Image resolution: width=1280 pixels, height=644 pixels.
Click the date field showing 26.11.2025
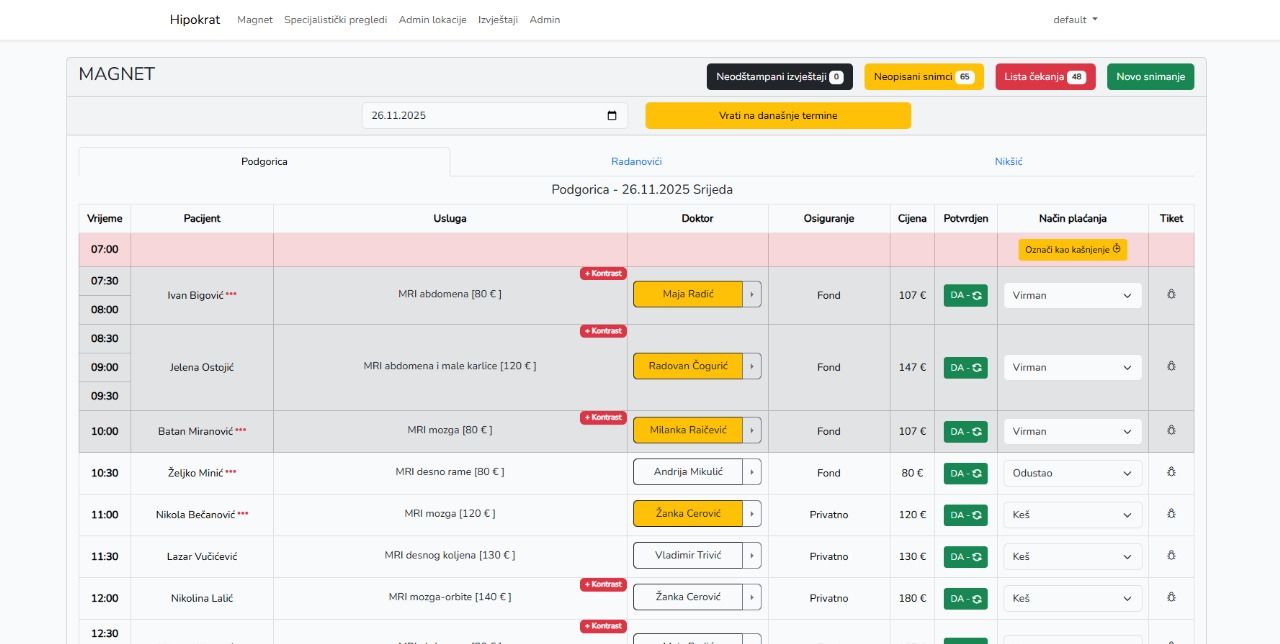(x=480, y=116)
